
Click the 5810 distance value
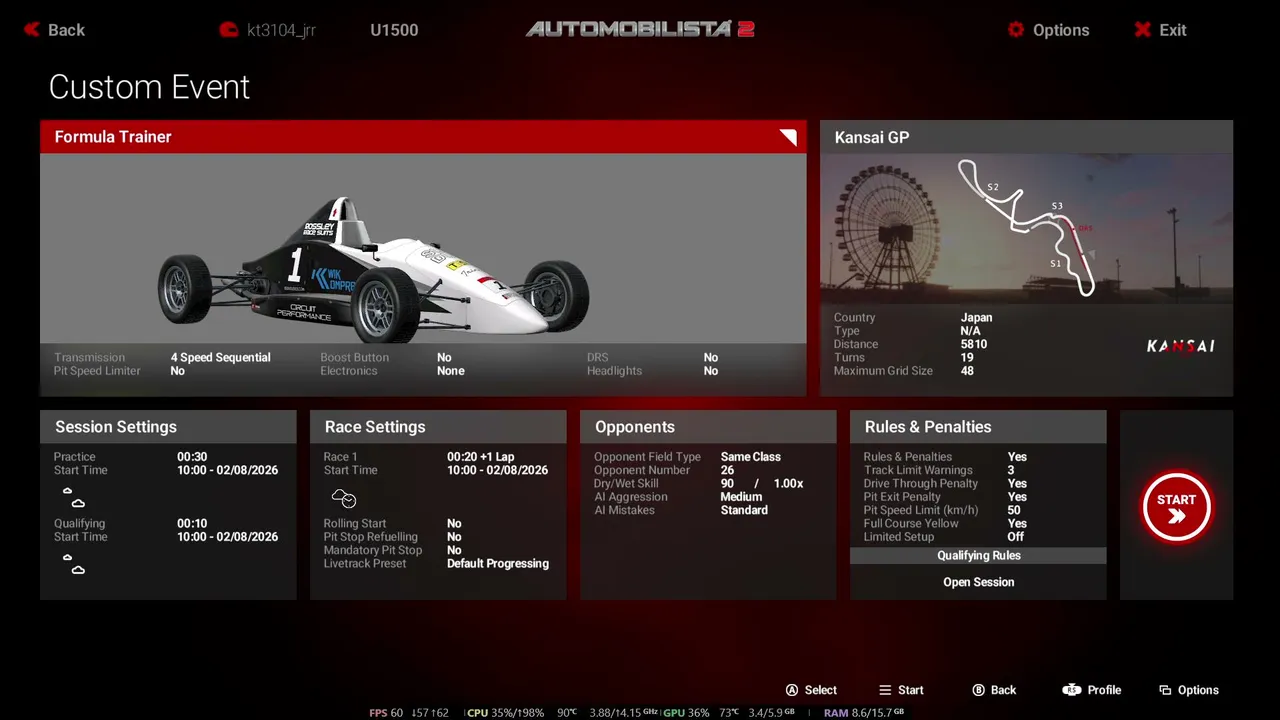tap(974, 344)
